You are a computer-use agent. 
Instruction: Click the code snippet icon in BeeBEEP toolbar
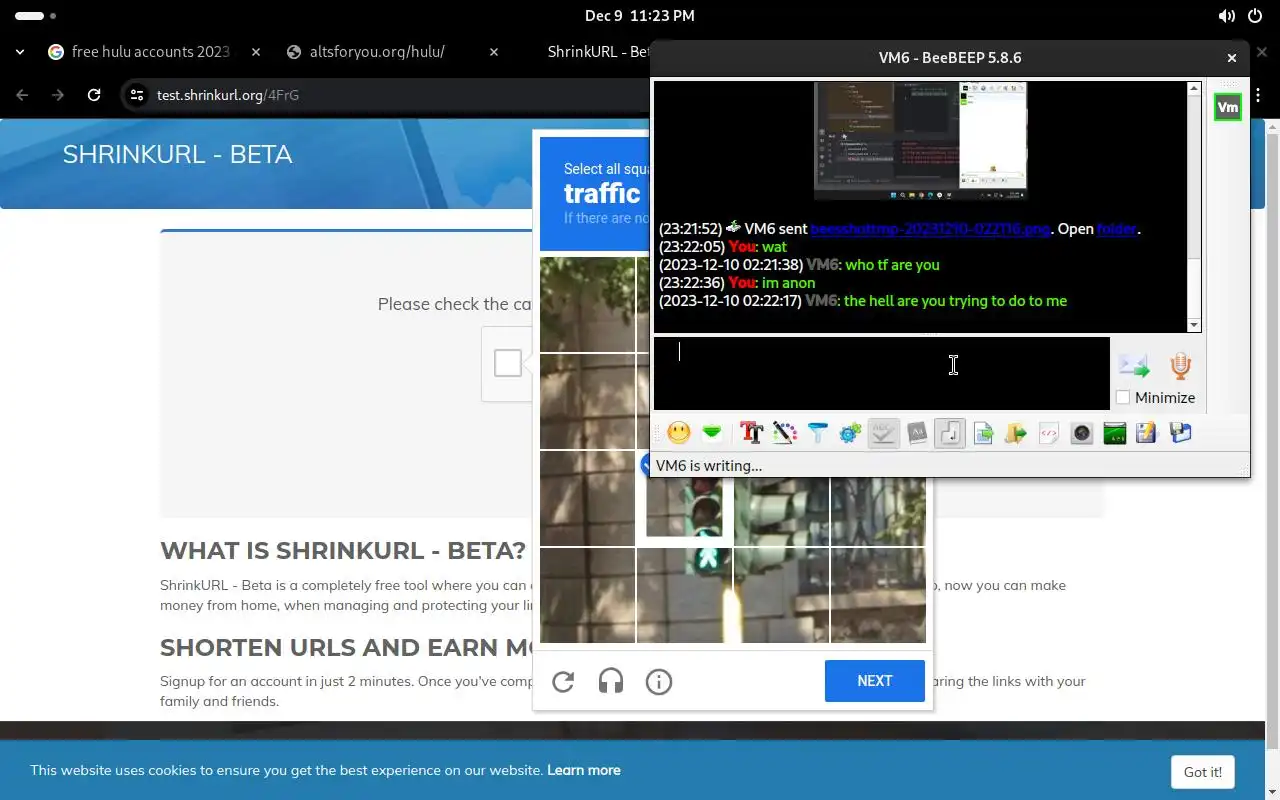1049,432
